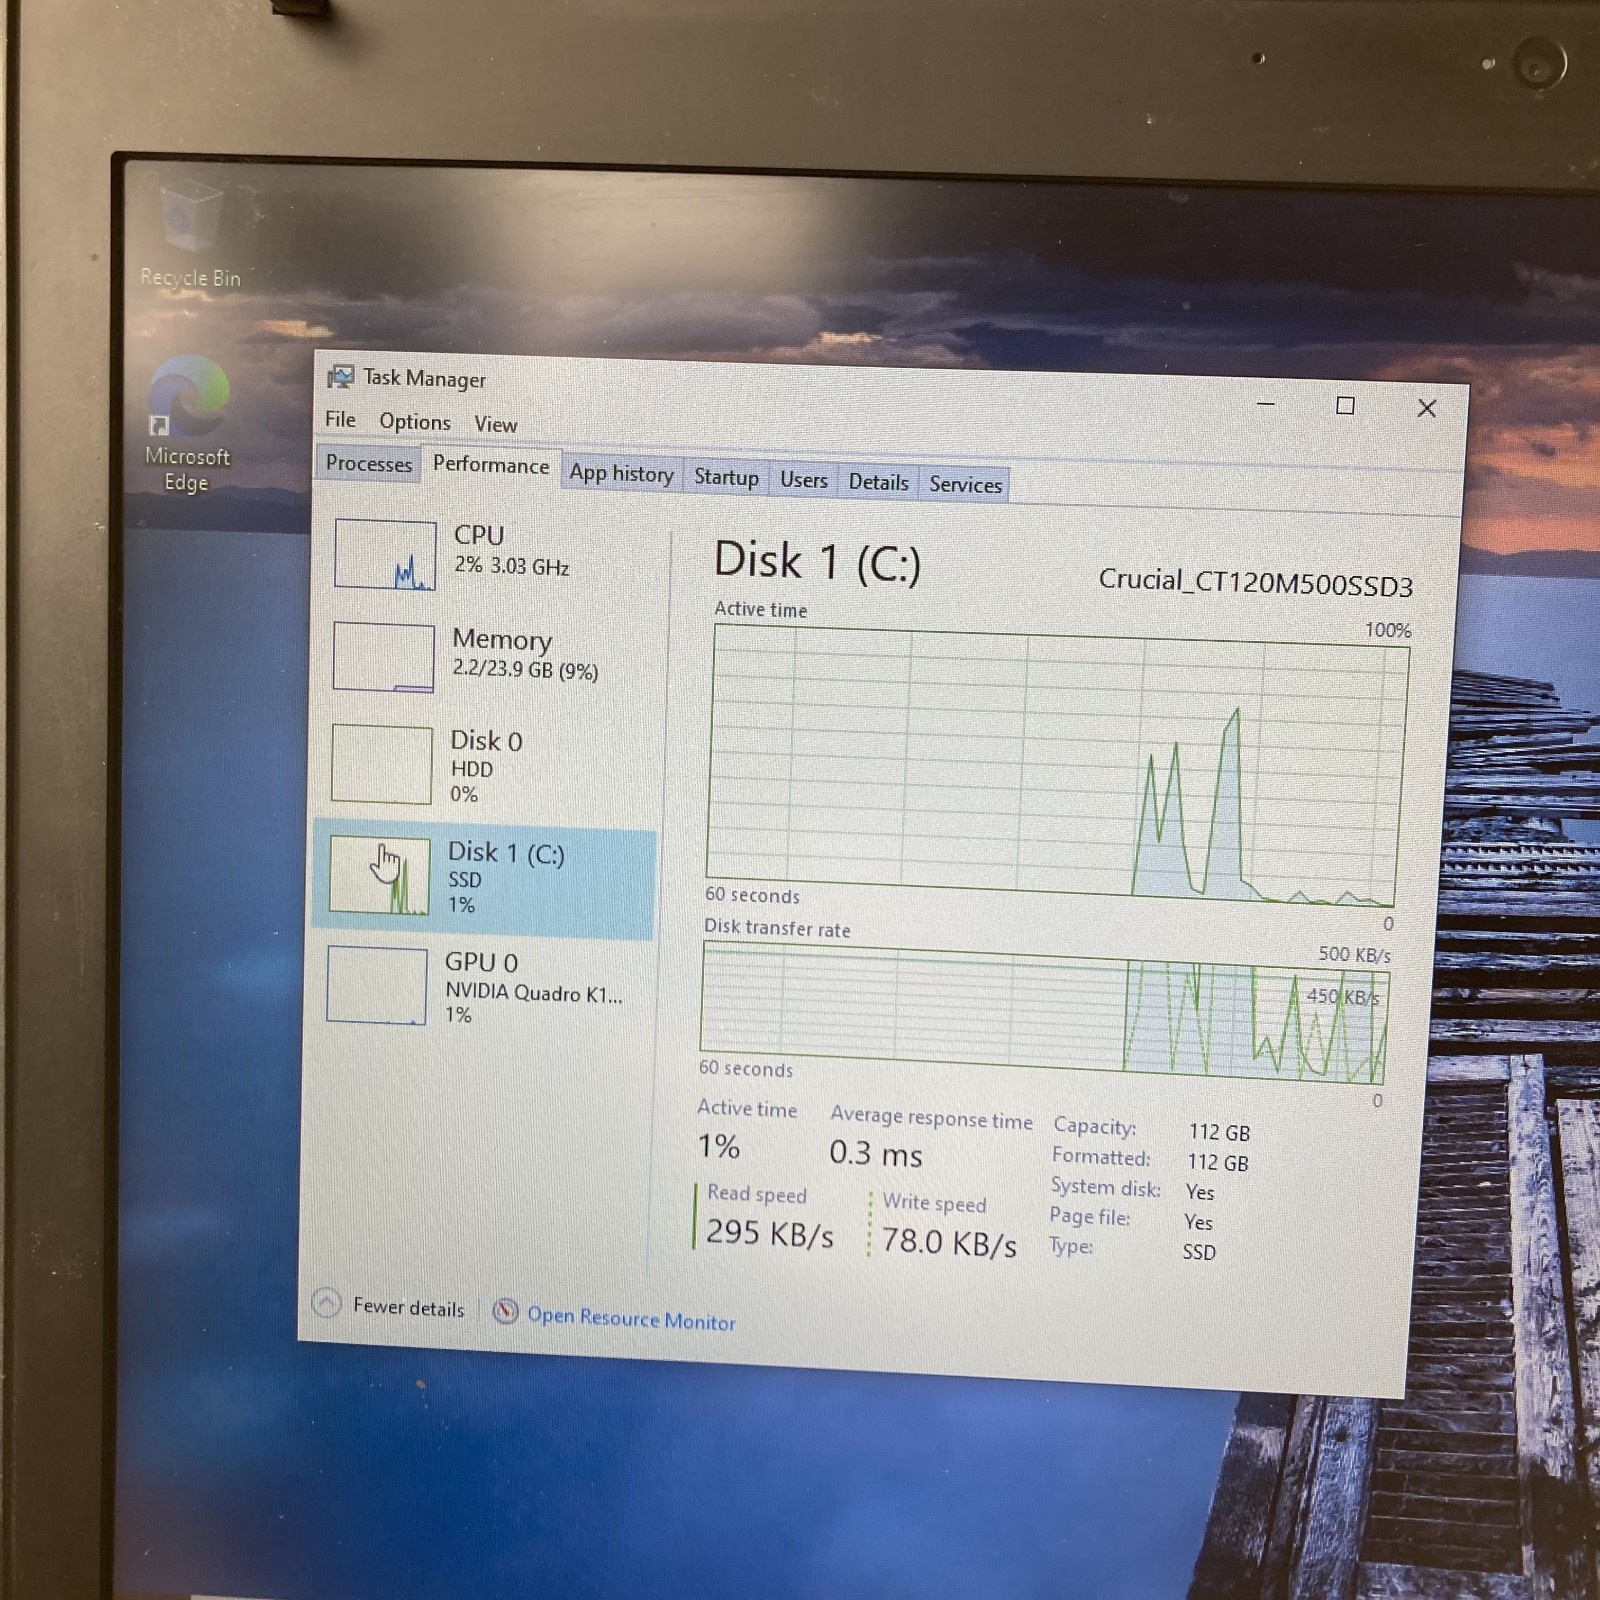Open the Recycle Bin desktop icon
The image size is (1600, 1600).
pyautogui.click(x=189, y=235)
